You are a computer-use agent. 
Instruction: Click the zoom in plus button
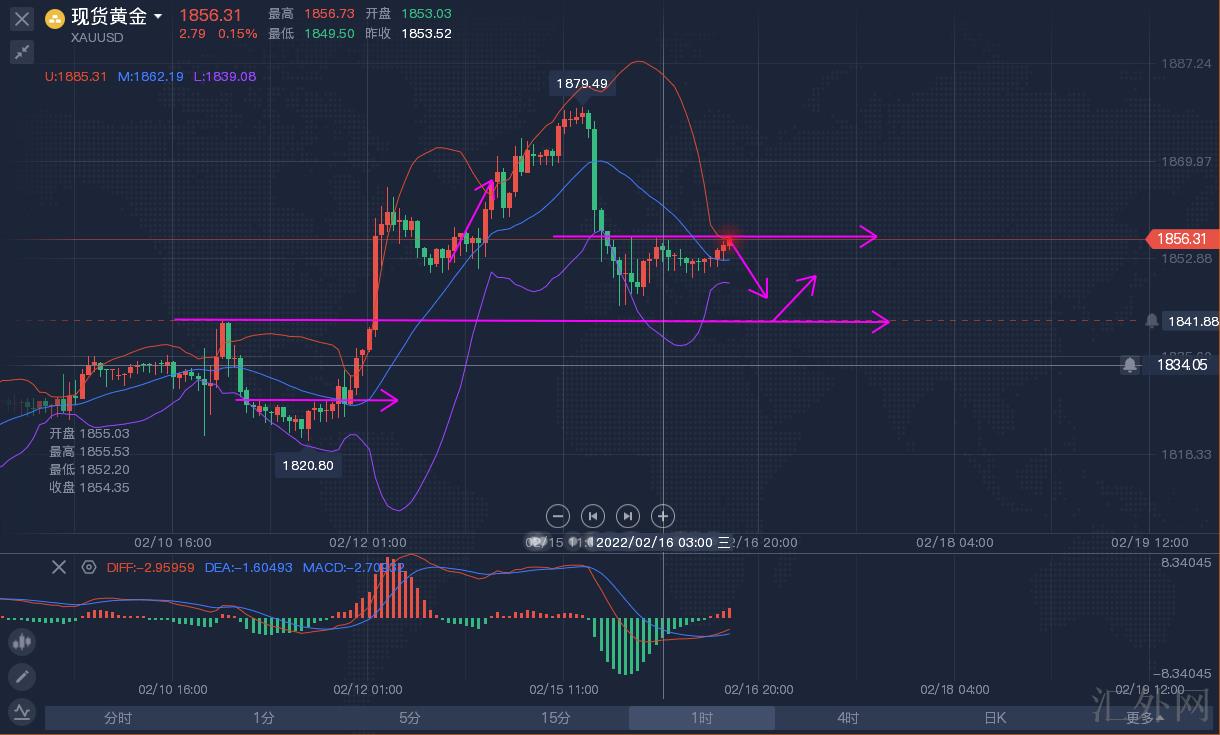click(662, 516)
